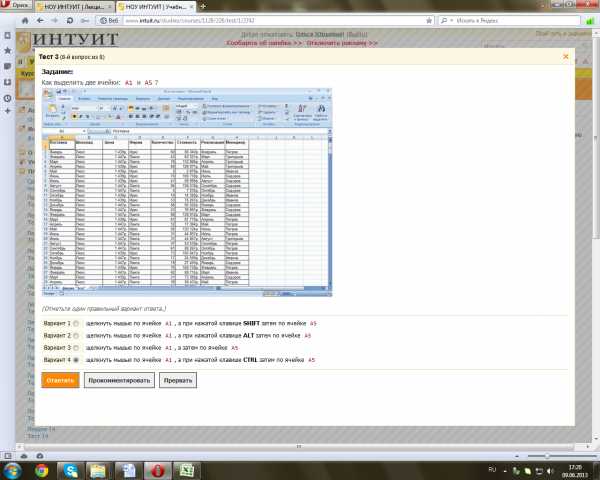This screenshot has height=480, width=600.
Task: Reload the current page
Action: click(70, 21)
